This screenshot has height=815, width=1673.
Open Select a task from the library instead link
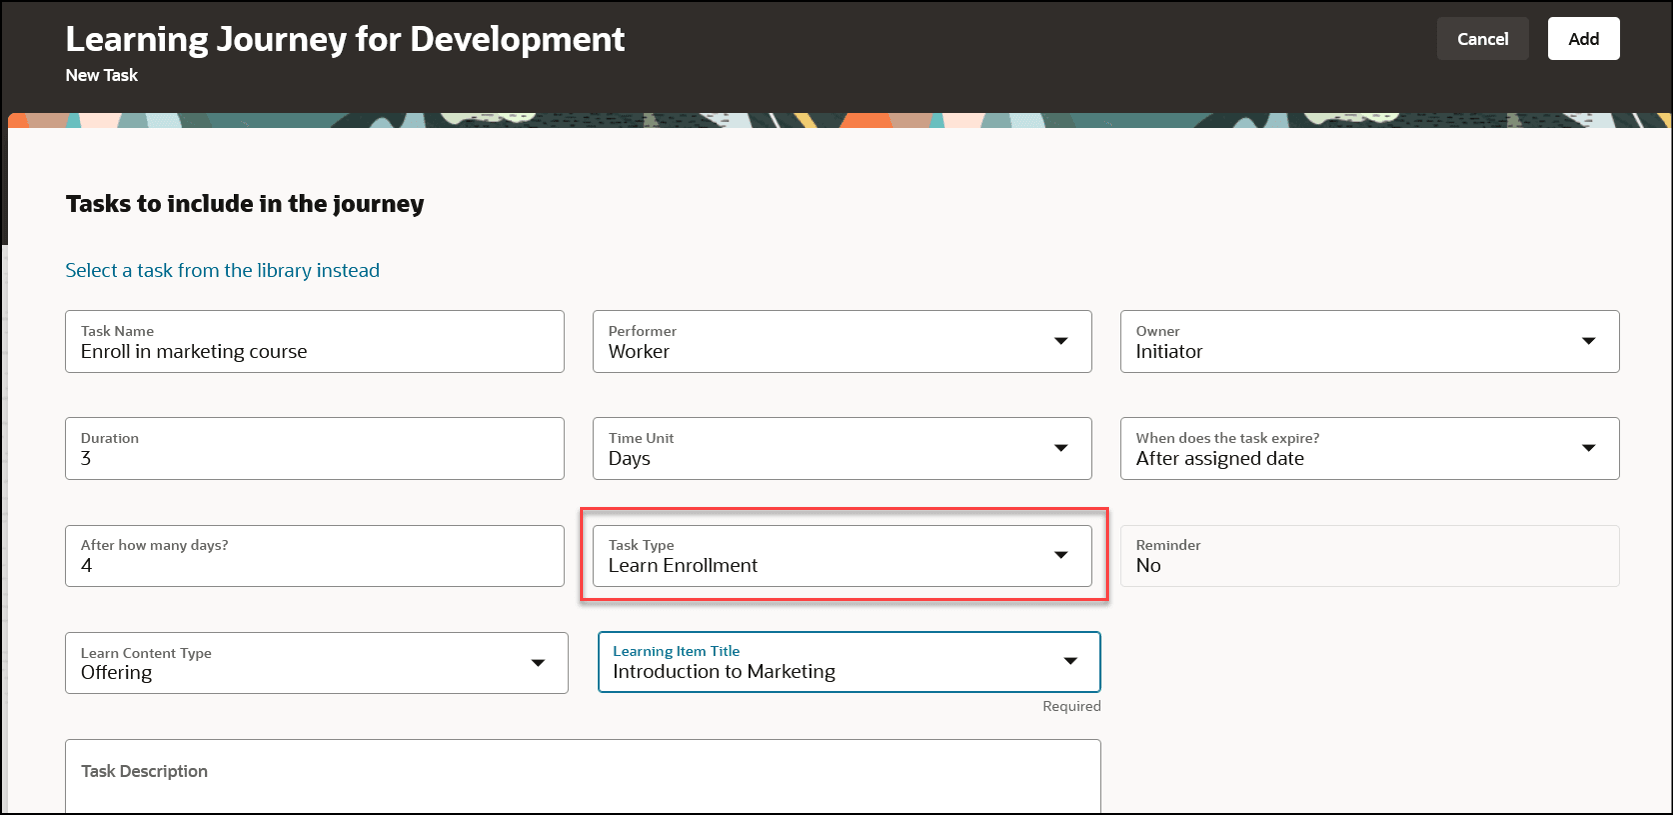pyautogui.click(x=222, y=270)
